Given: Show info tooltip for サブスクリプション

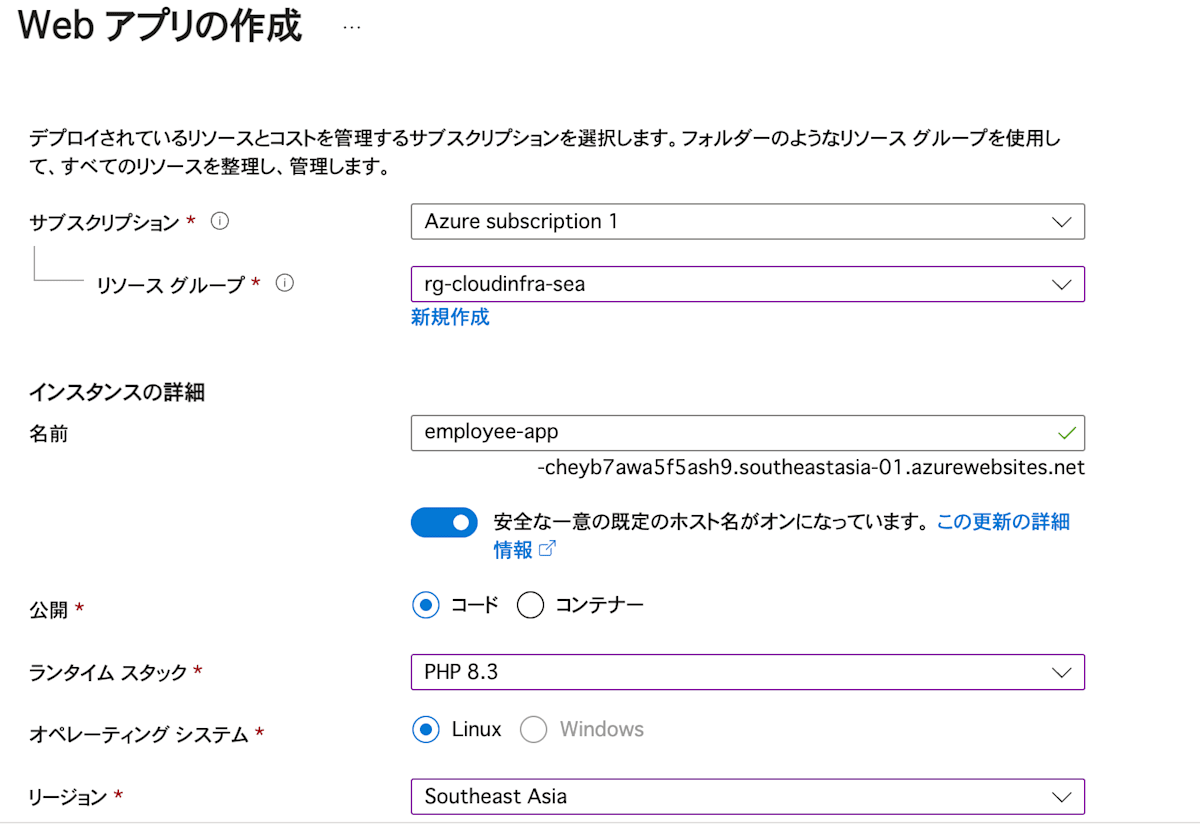Looking at the screenshot, I should pos(220,222).
